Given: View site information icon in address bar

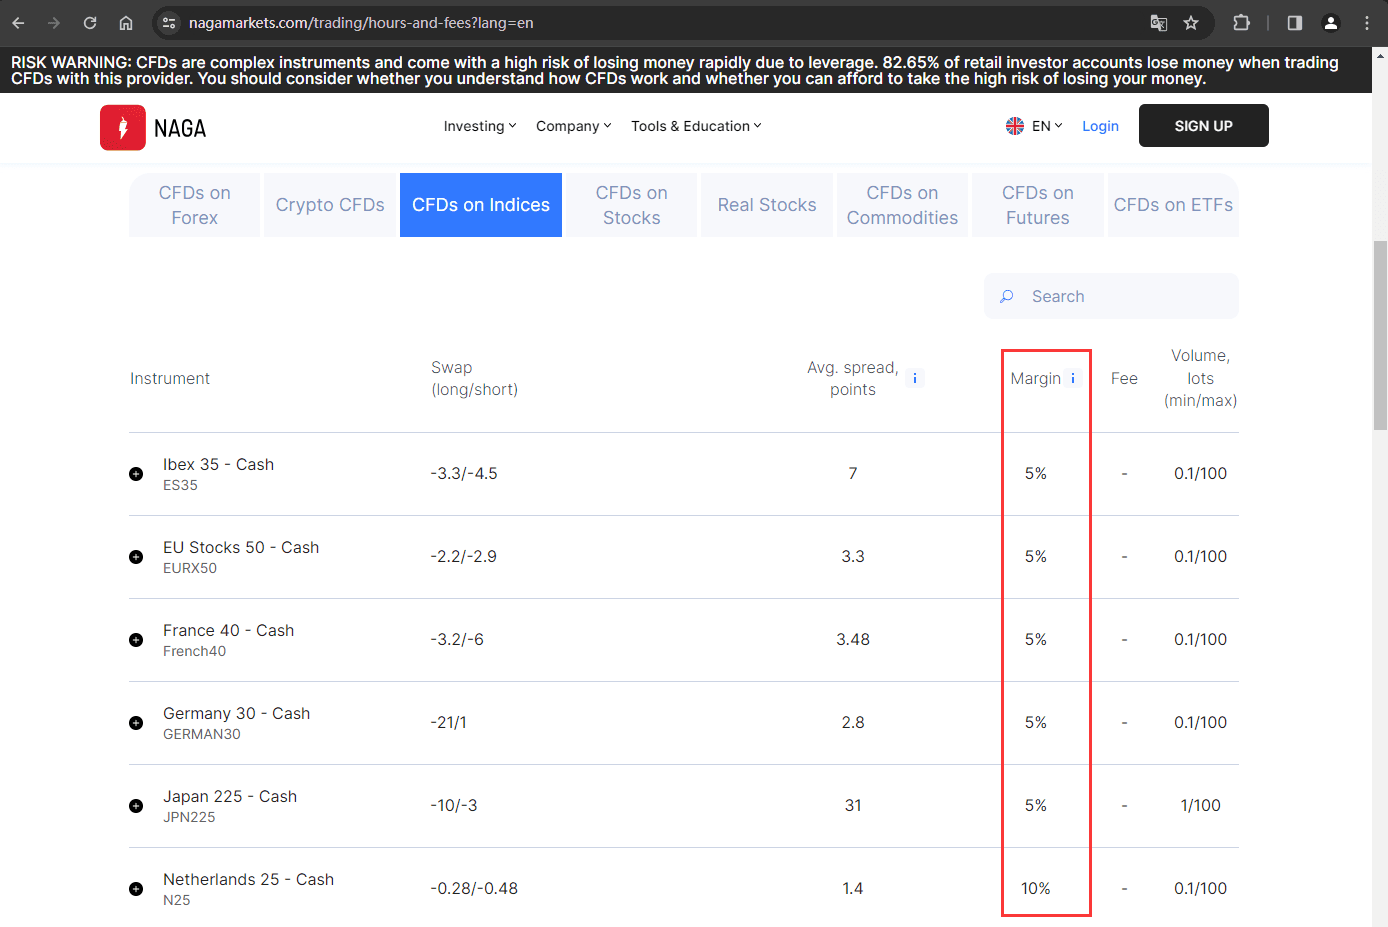Looking at the screenshot, I should pos(169,22).
